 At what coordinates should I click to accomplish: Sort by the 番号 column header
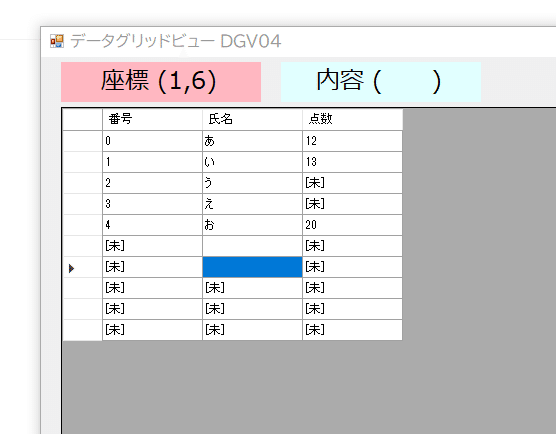152,119
